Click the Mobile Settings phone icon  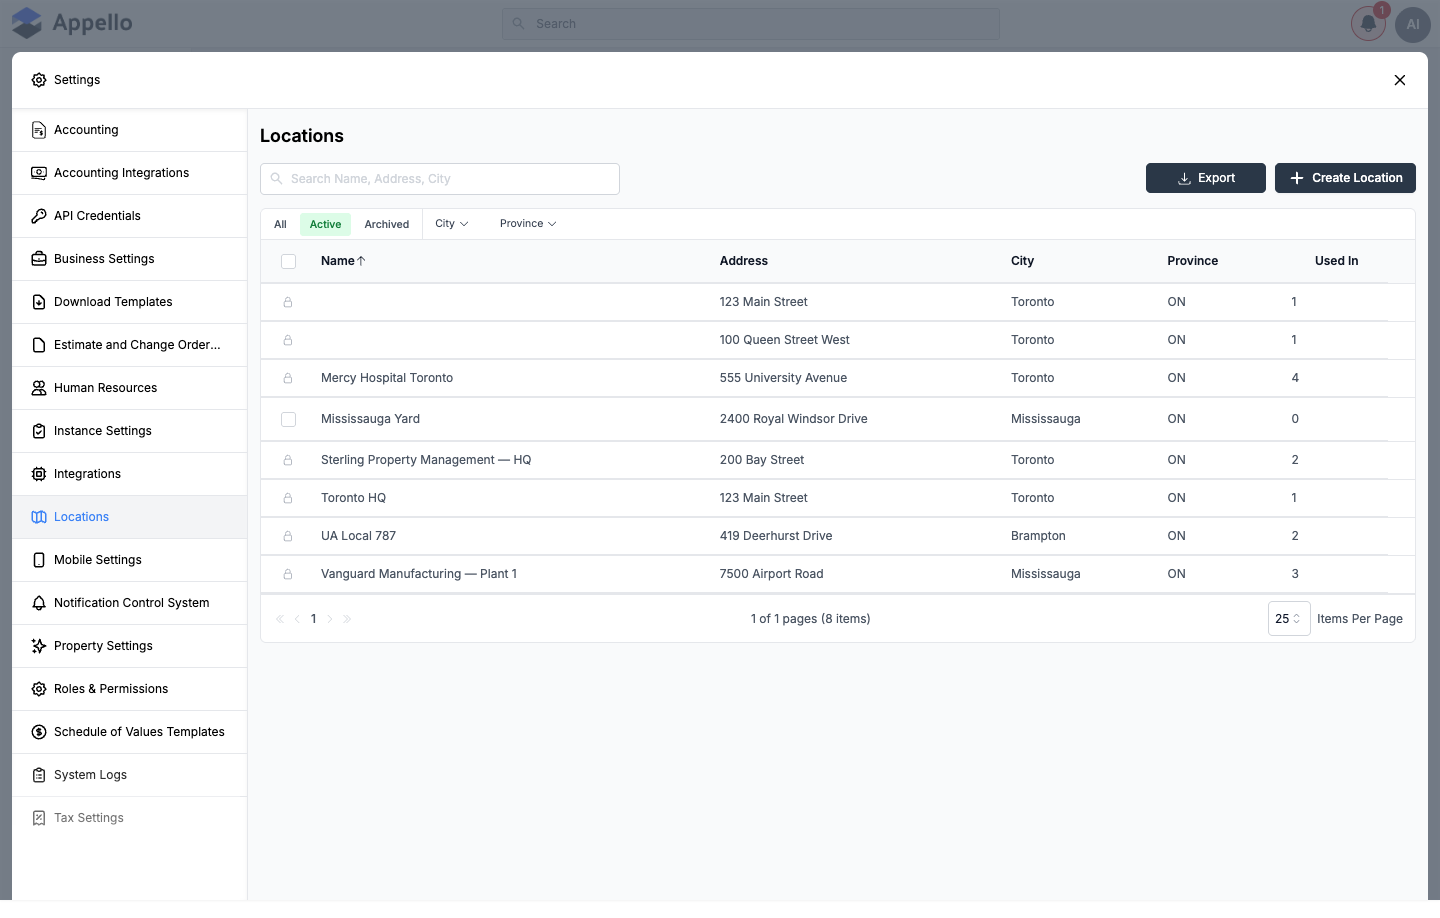pyautogui.click(x=39, y=560)
